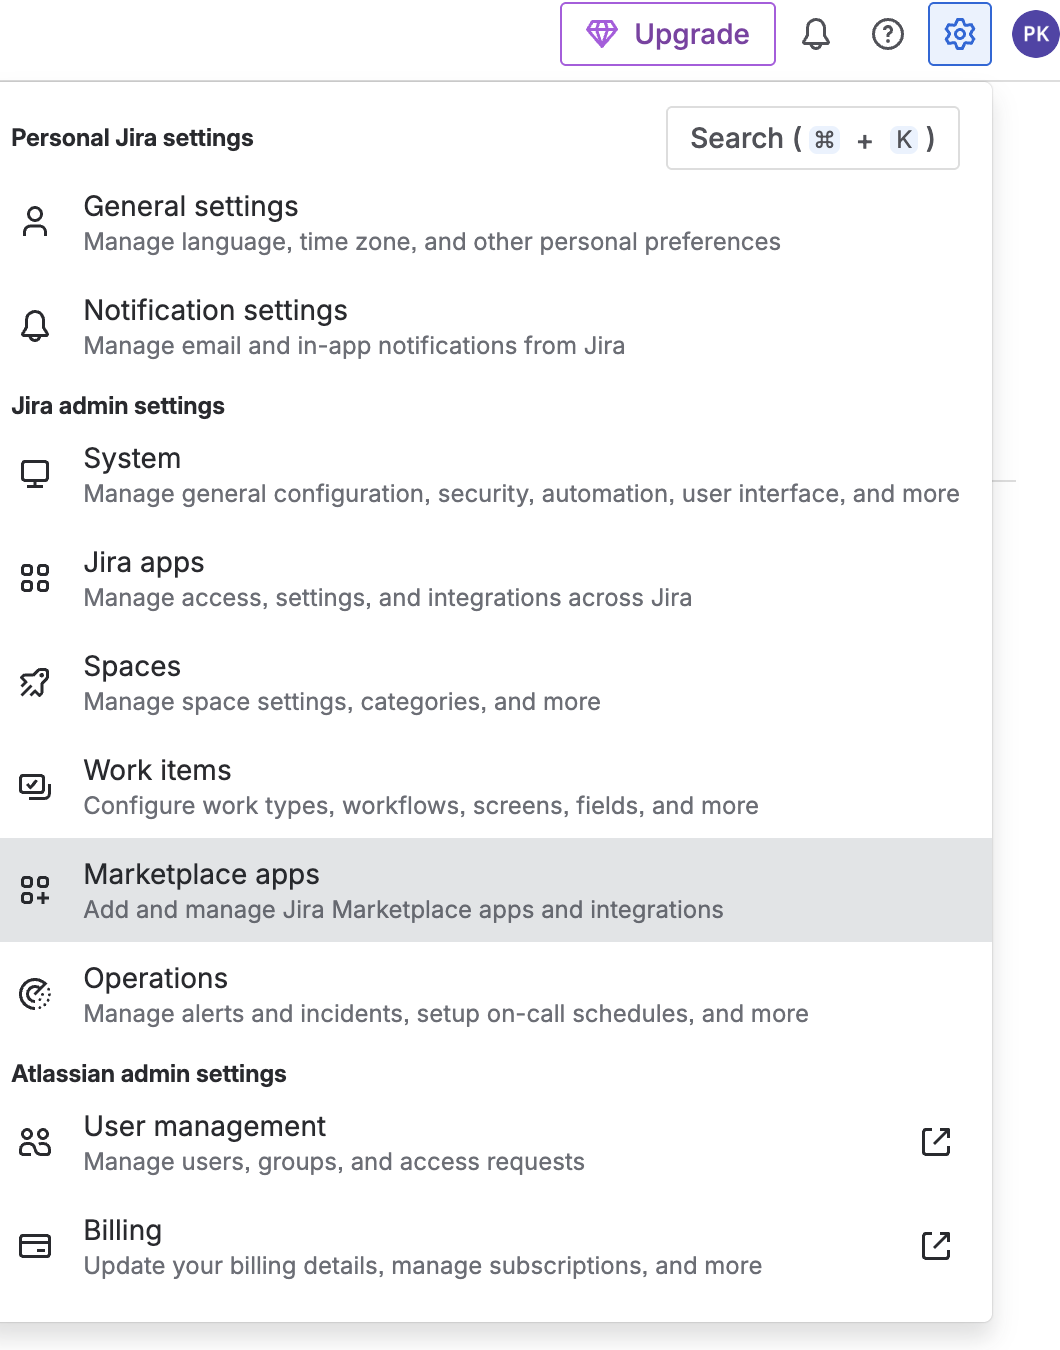Click the Upgrade button
This screenshot has height=1350, width=1060.
tap(667, 34)
